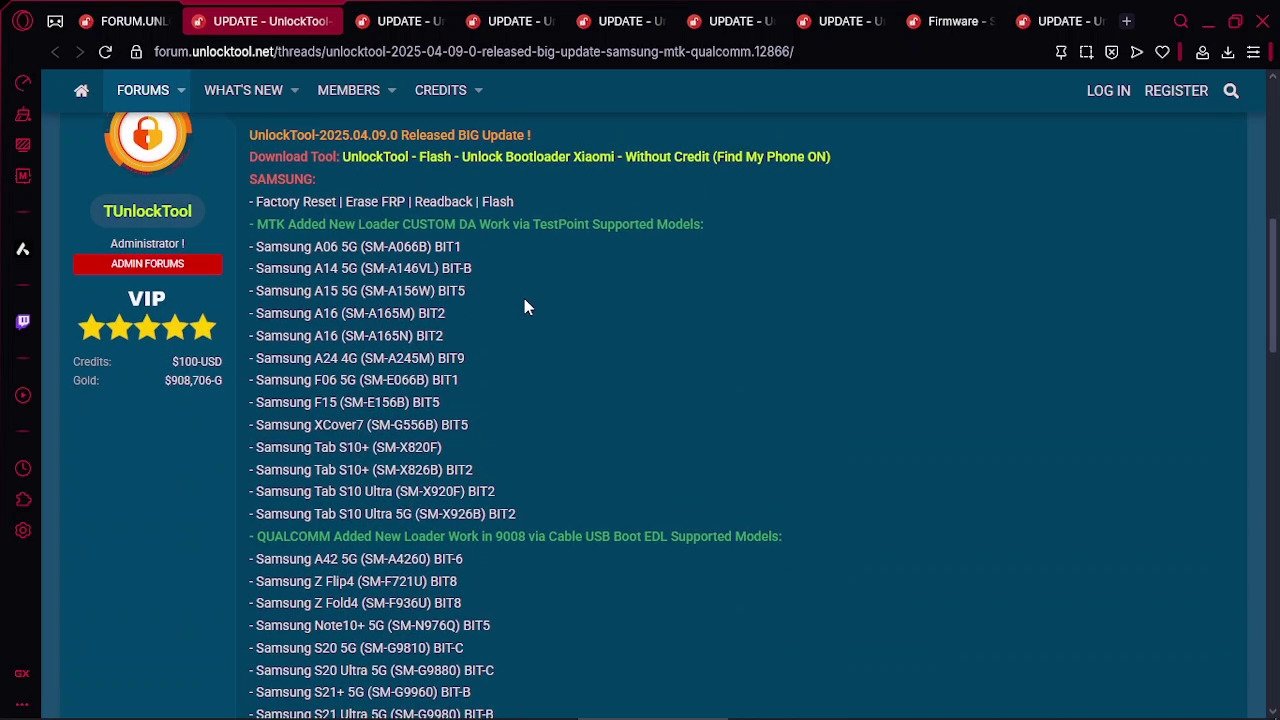
Task: Select 'Samsung A15 5G (SM-A156W) BIT5' line
Action: (357, 291)
